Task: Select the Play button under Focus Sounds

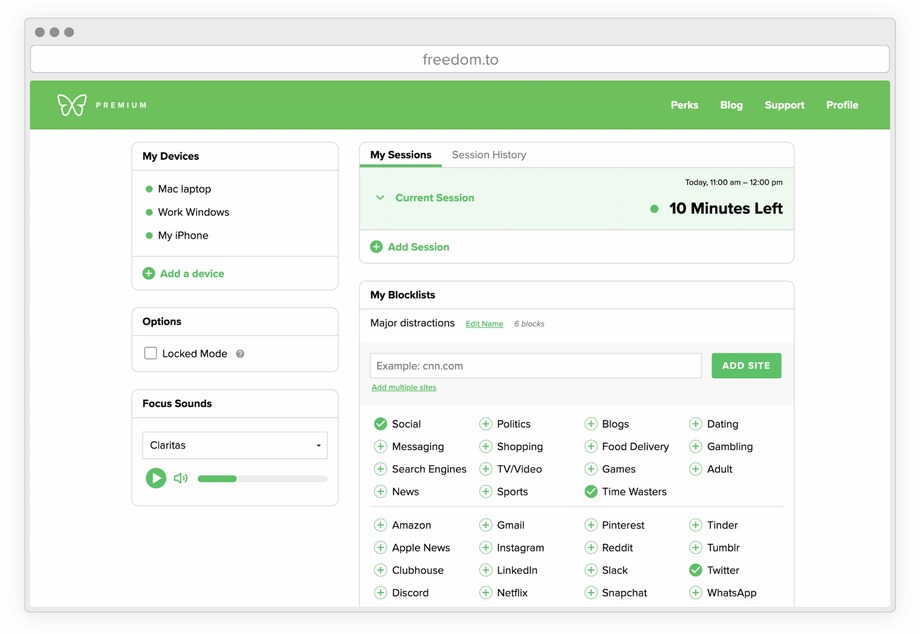Action: (x=156, y=478)
